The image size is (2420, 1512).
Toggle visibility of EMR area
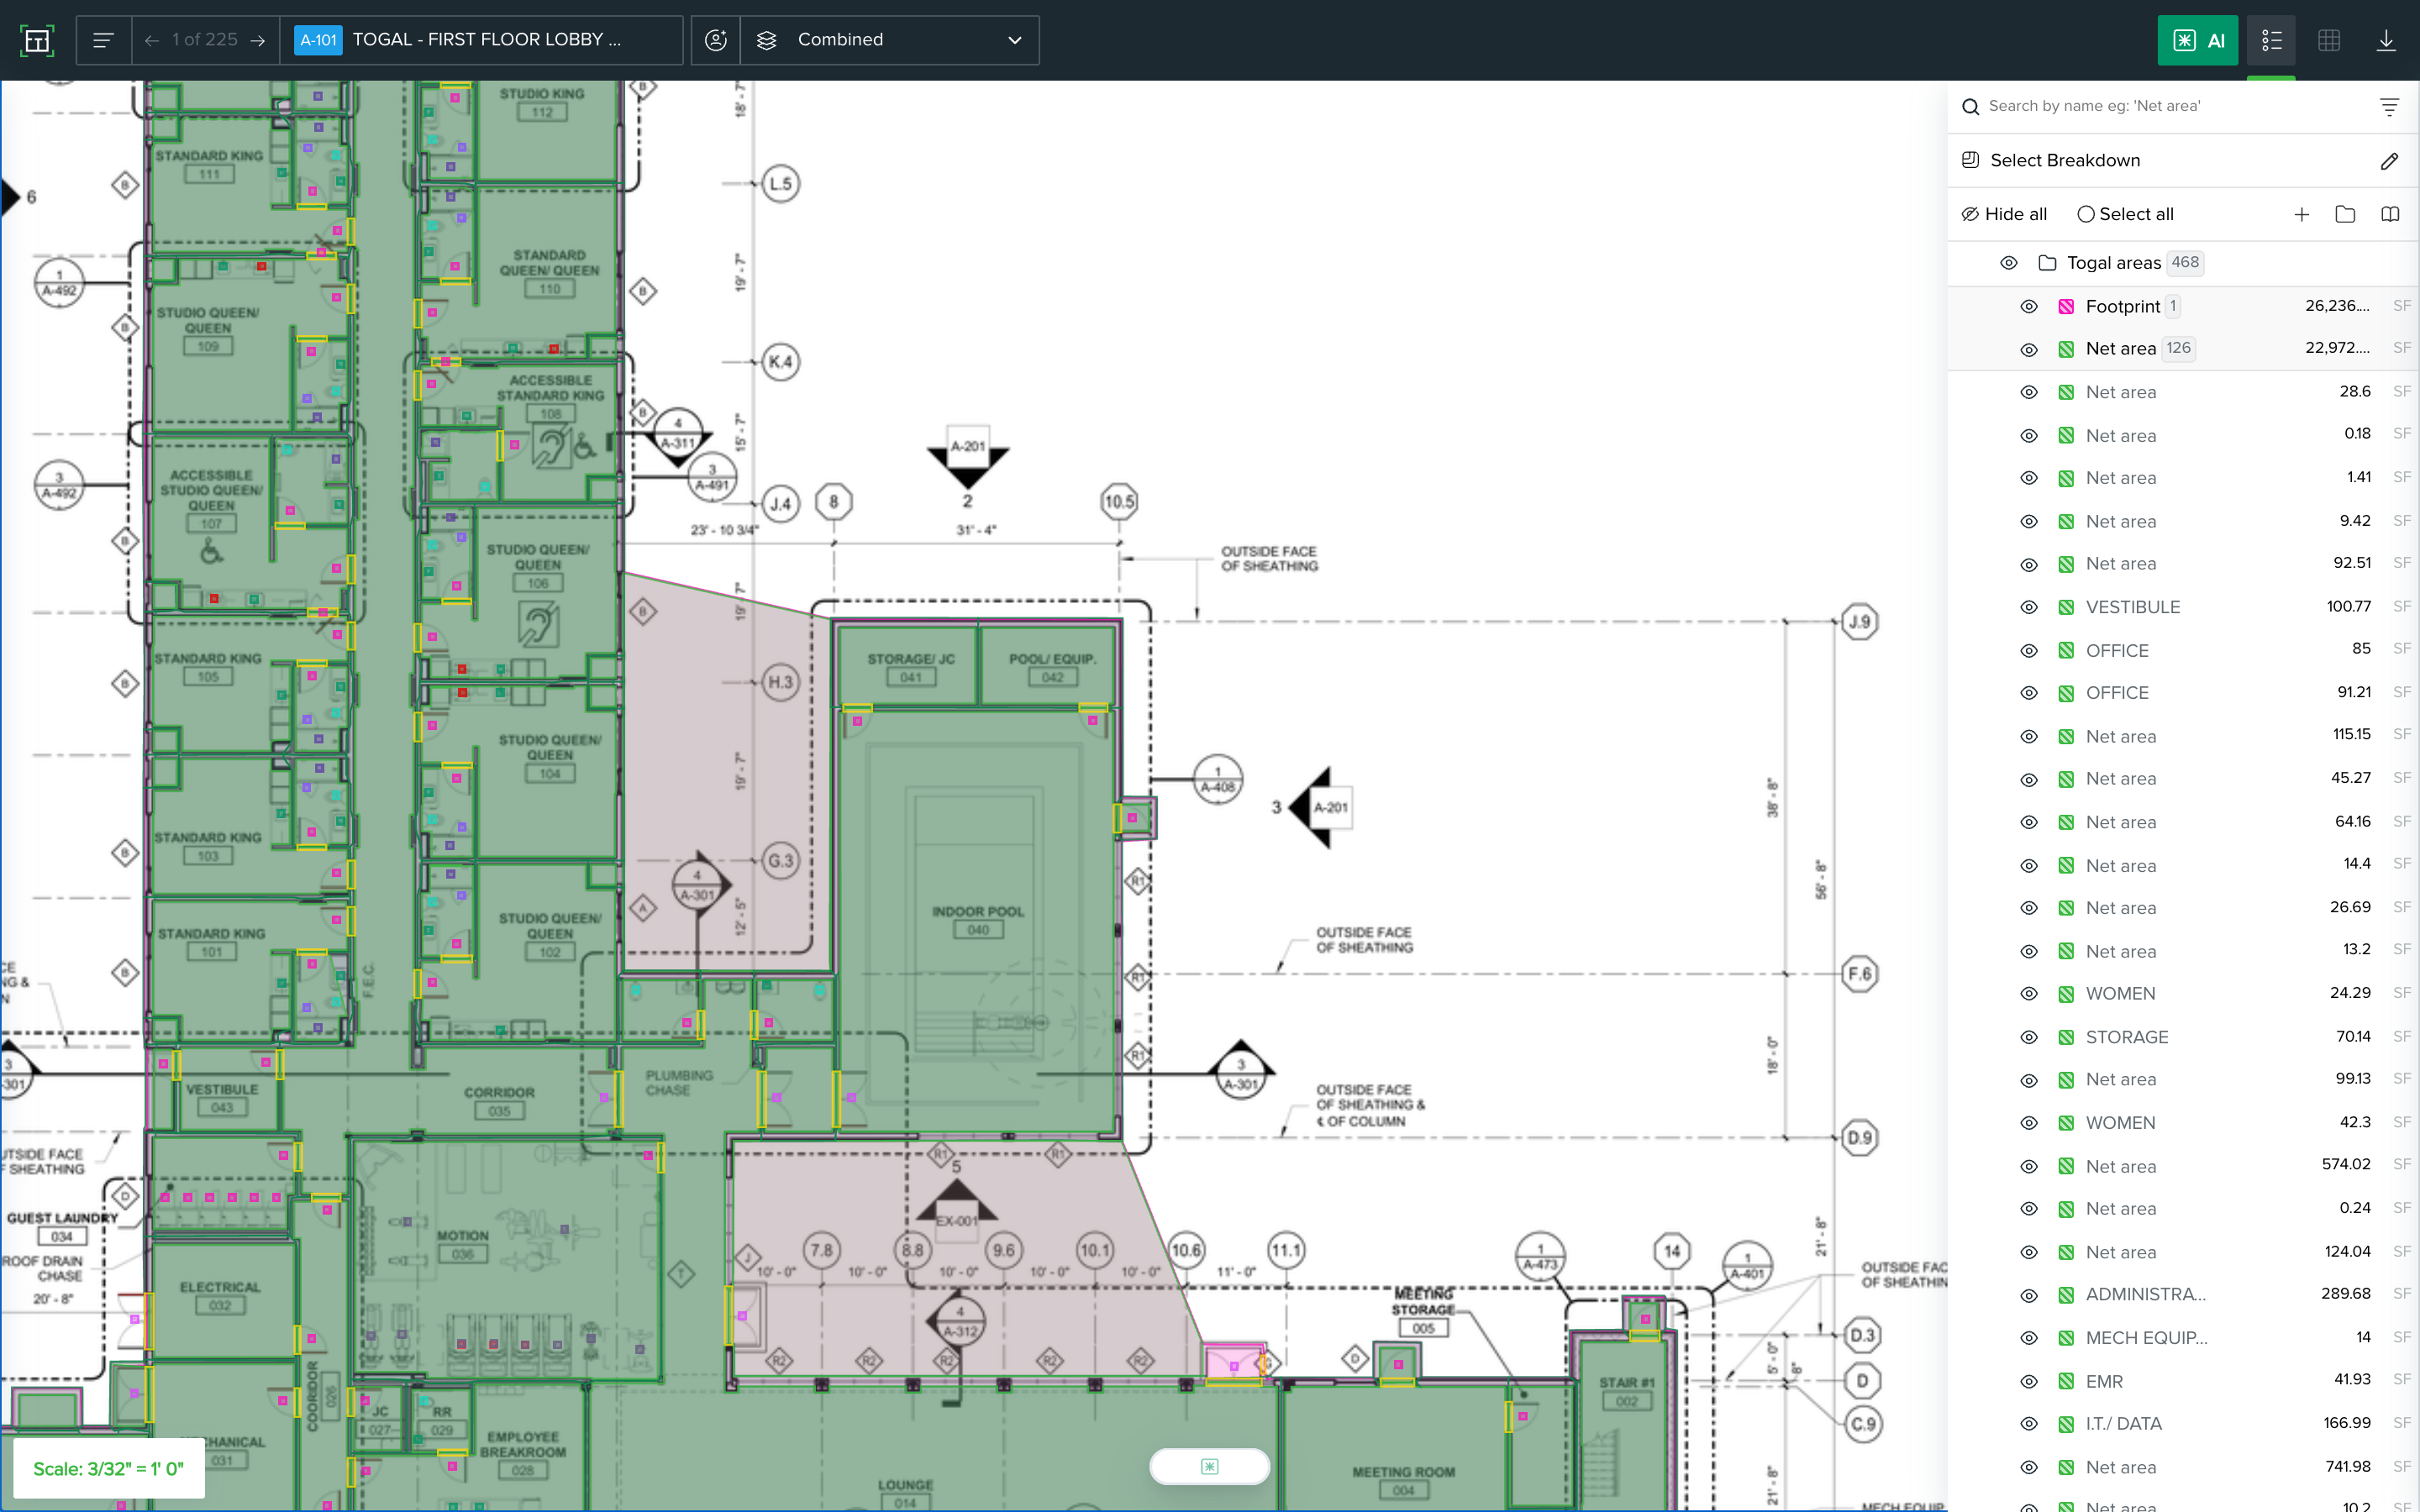pos(2029,1381)
